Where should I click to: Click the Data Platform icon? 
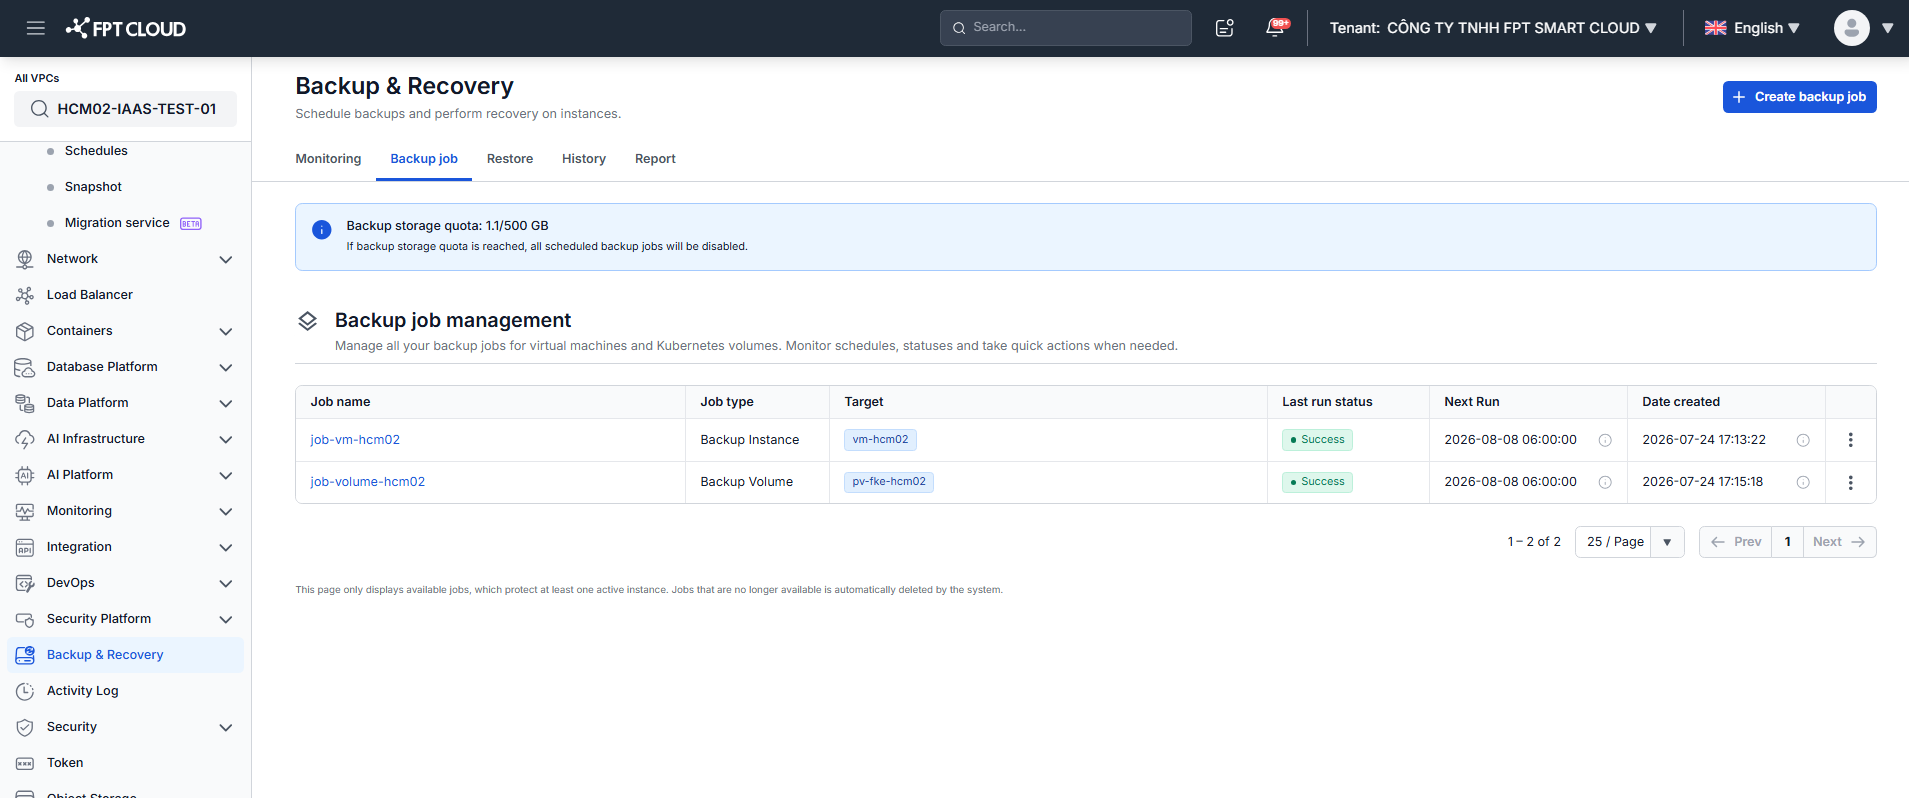pyautogui.click(x=25, y=403)
